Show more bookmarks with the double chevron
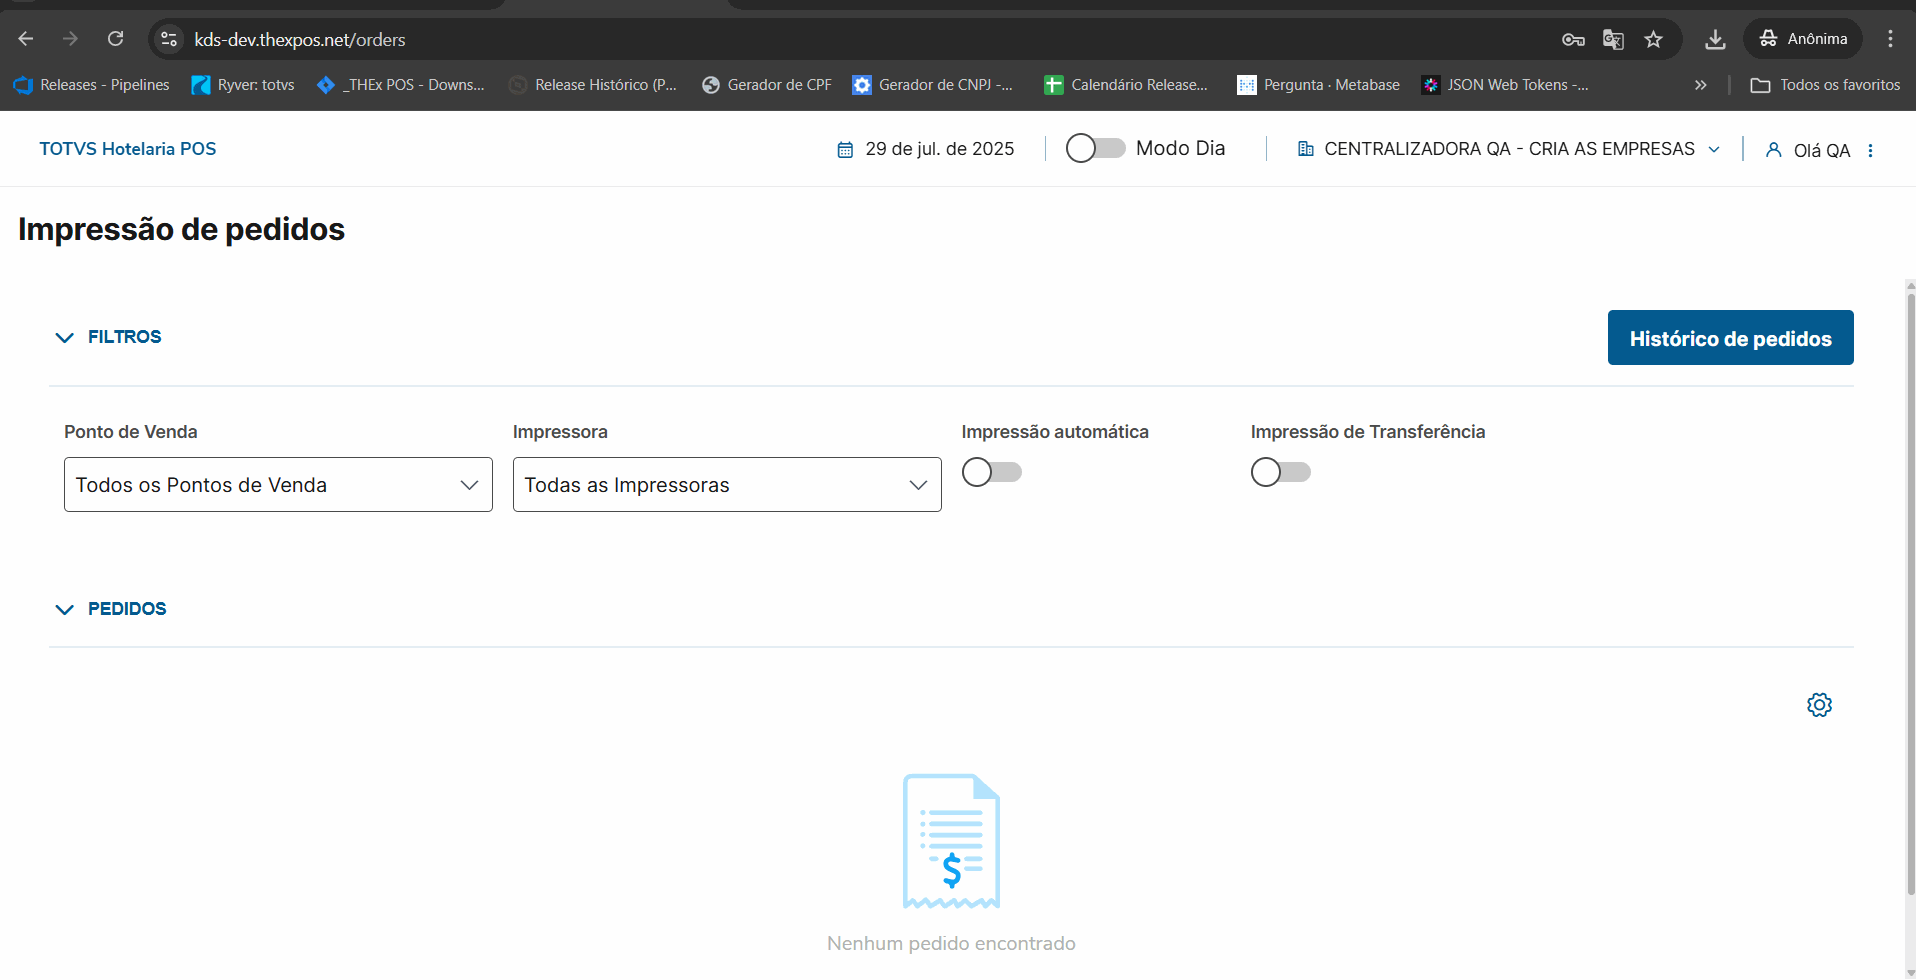This screenshot has width=1916, height=980. coord(1700,85)
